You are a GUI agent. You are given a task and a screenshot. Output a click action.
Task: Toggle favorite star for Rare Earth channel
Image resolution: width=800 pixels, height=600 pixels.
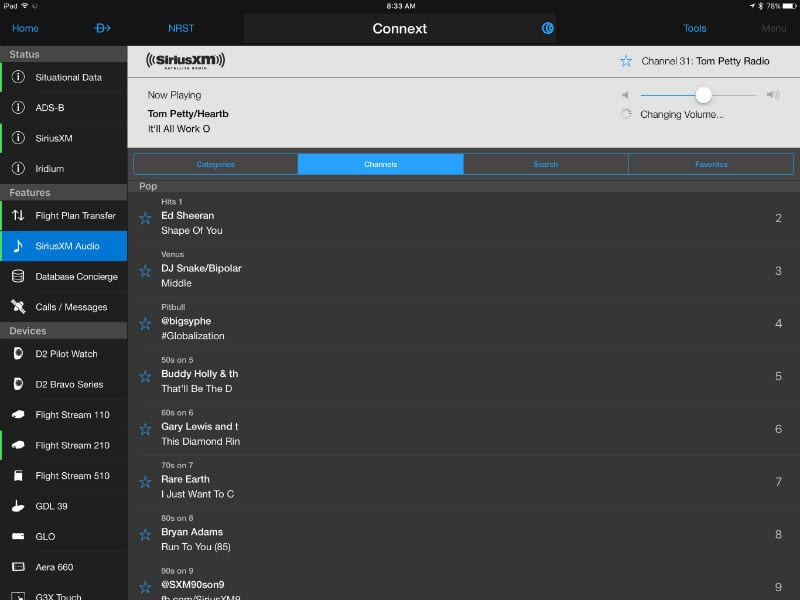click(x=145, y=482)
